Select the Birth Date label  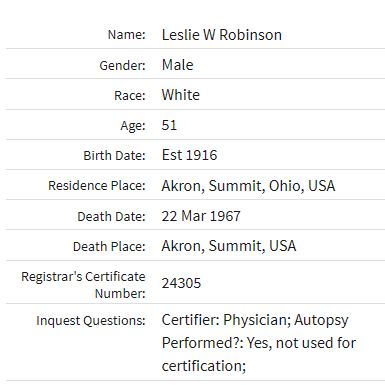coord(114,156)
